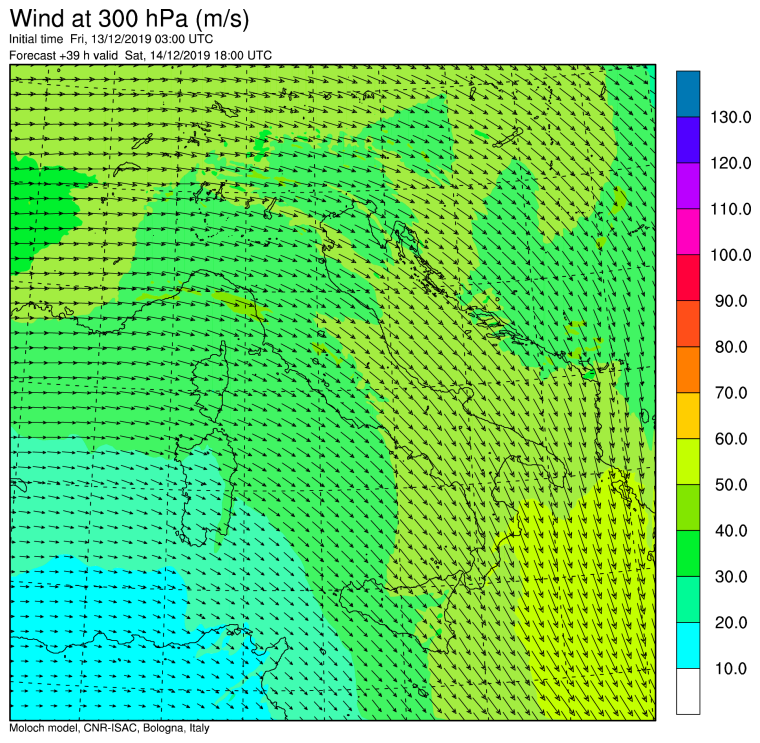Click the 90.0 colorbar label
Viewport: 760px width, 743px height.
[731, 301]
